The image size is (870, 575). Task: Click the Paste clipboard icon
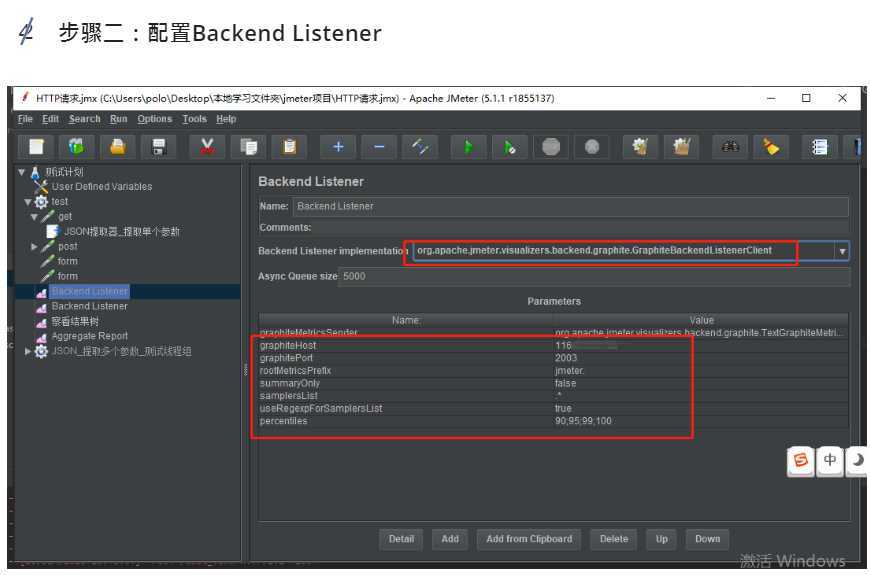pos(289,147)
